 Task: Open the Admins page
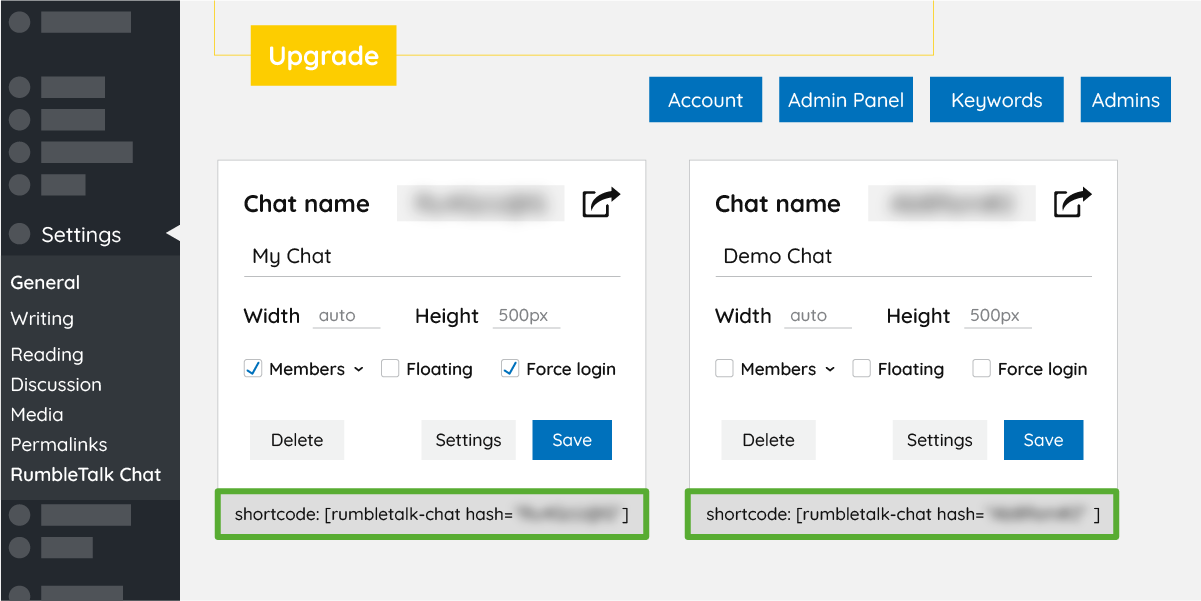pos(1125,99)
